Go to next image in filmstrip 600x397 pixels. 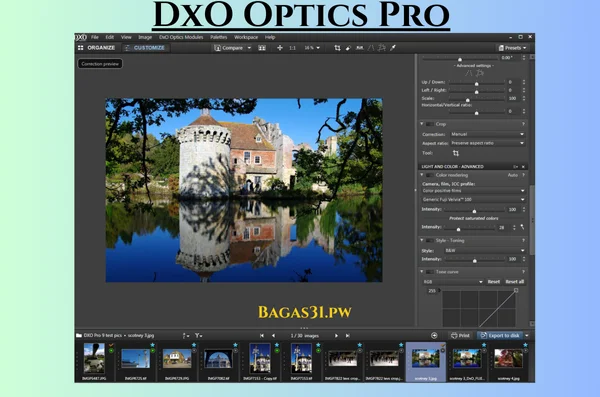336,336
